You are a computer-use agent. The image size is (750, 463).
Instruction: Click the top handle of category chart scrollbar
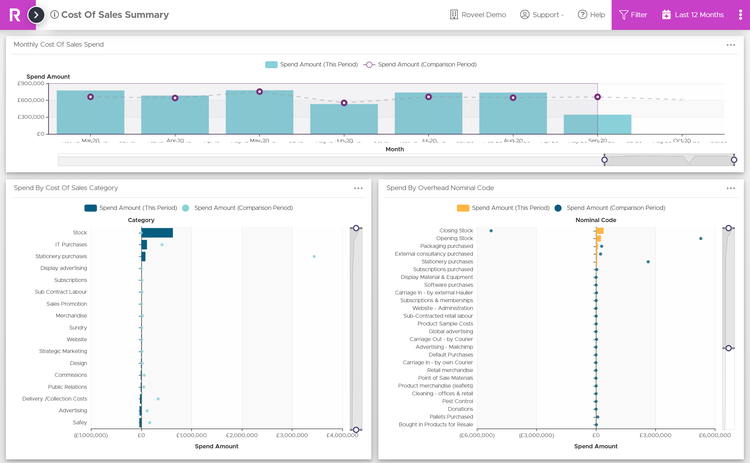click(x=356, y=229)
